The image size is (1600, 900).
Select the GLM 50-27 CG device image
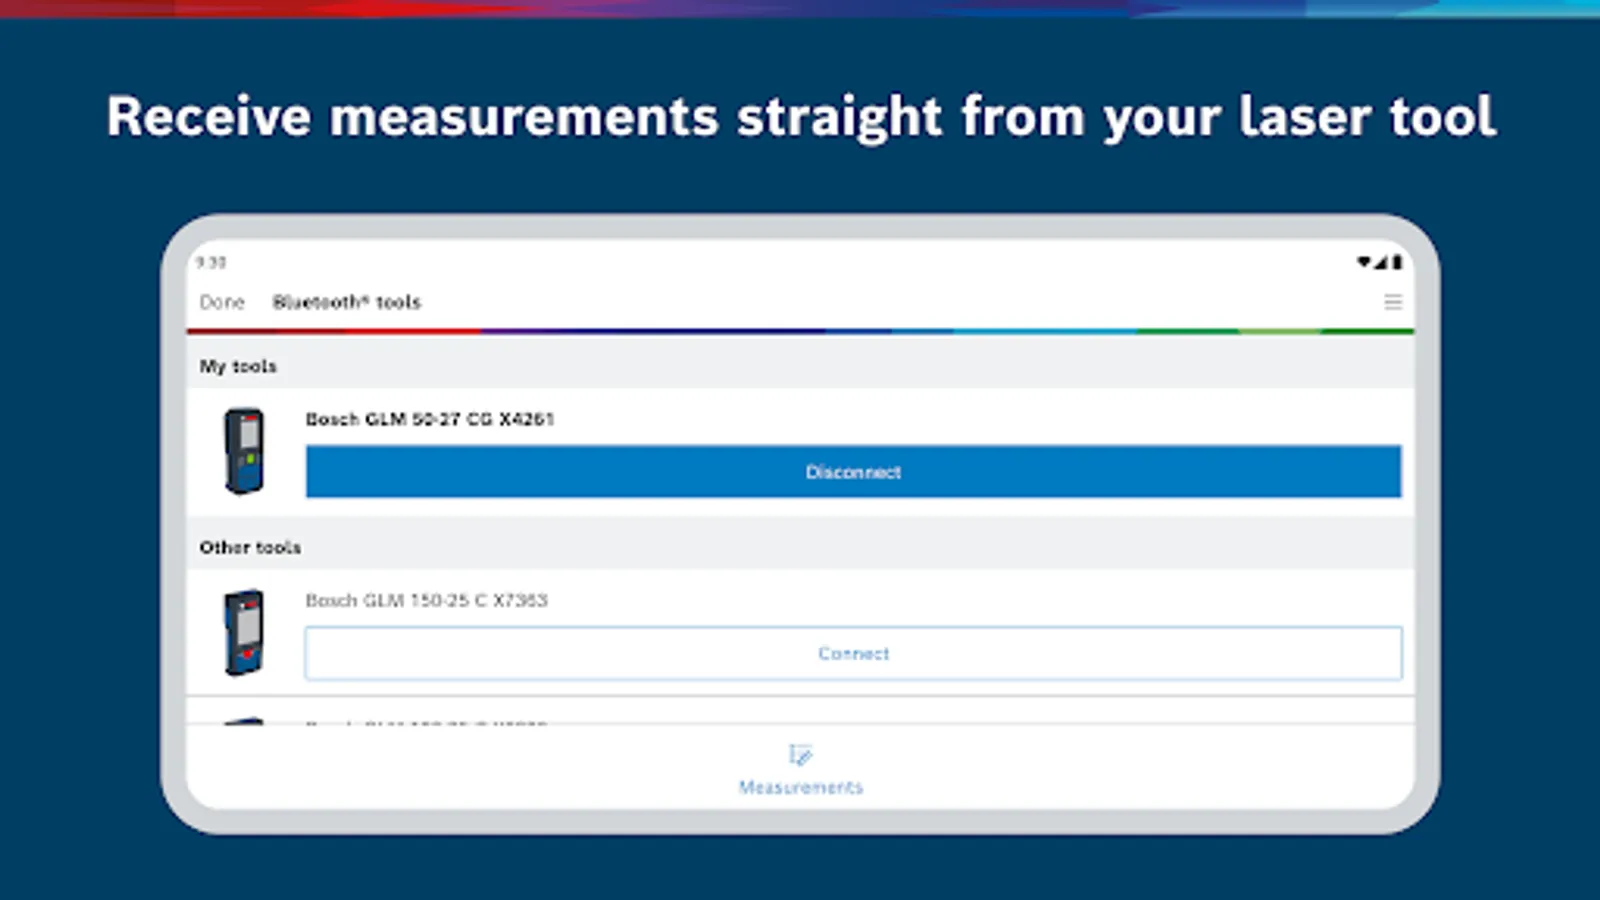[x=244, y=451]
